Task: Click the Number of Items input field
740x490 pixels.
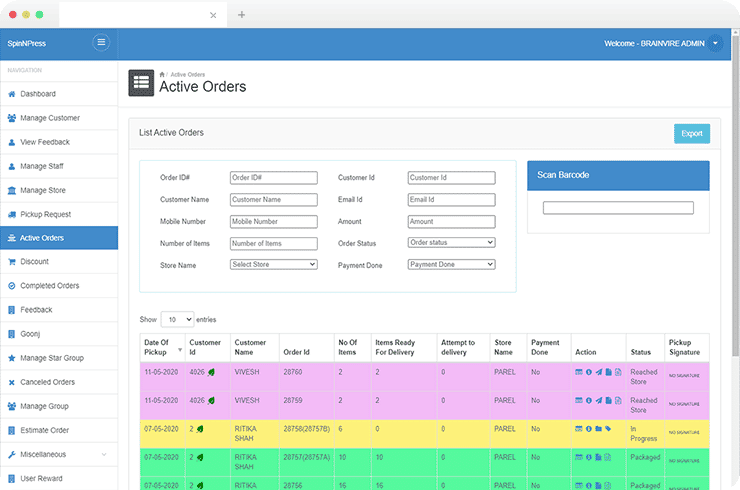Action: coord(274,244)
